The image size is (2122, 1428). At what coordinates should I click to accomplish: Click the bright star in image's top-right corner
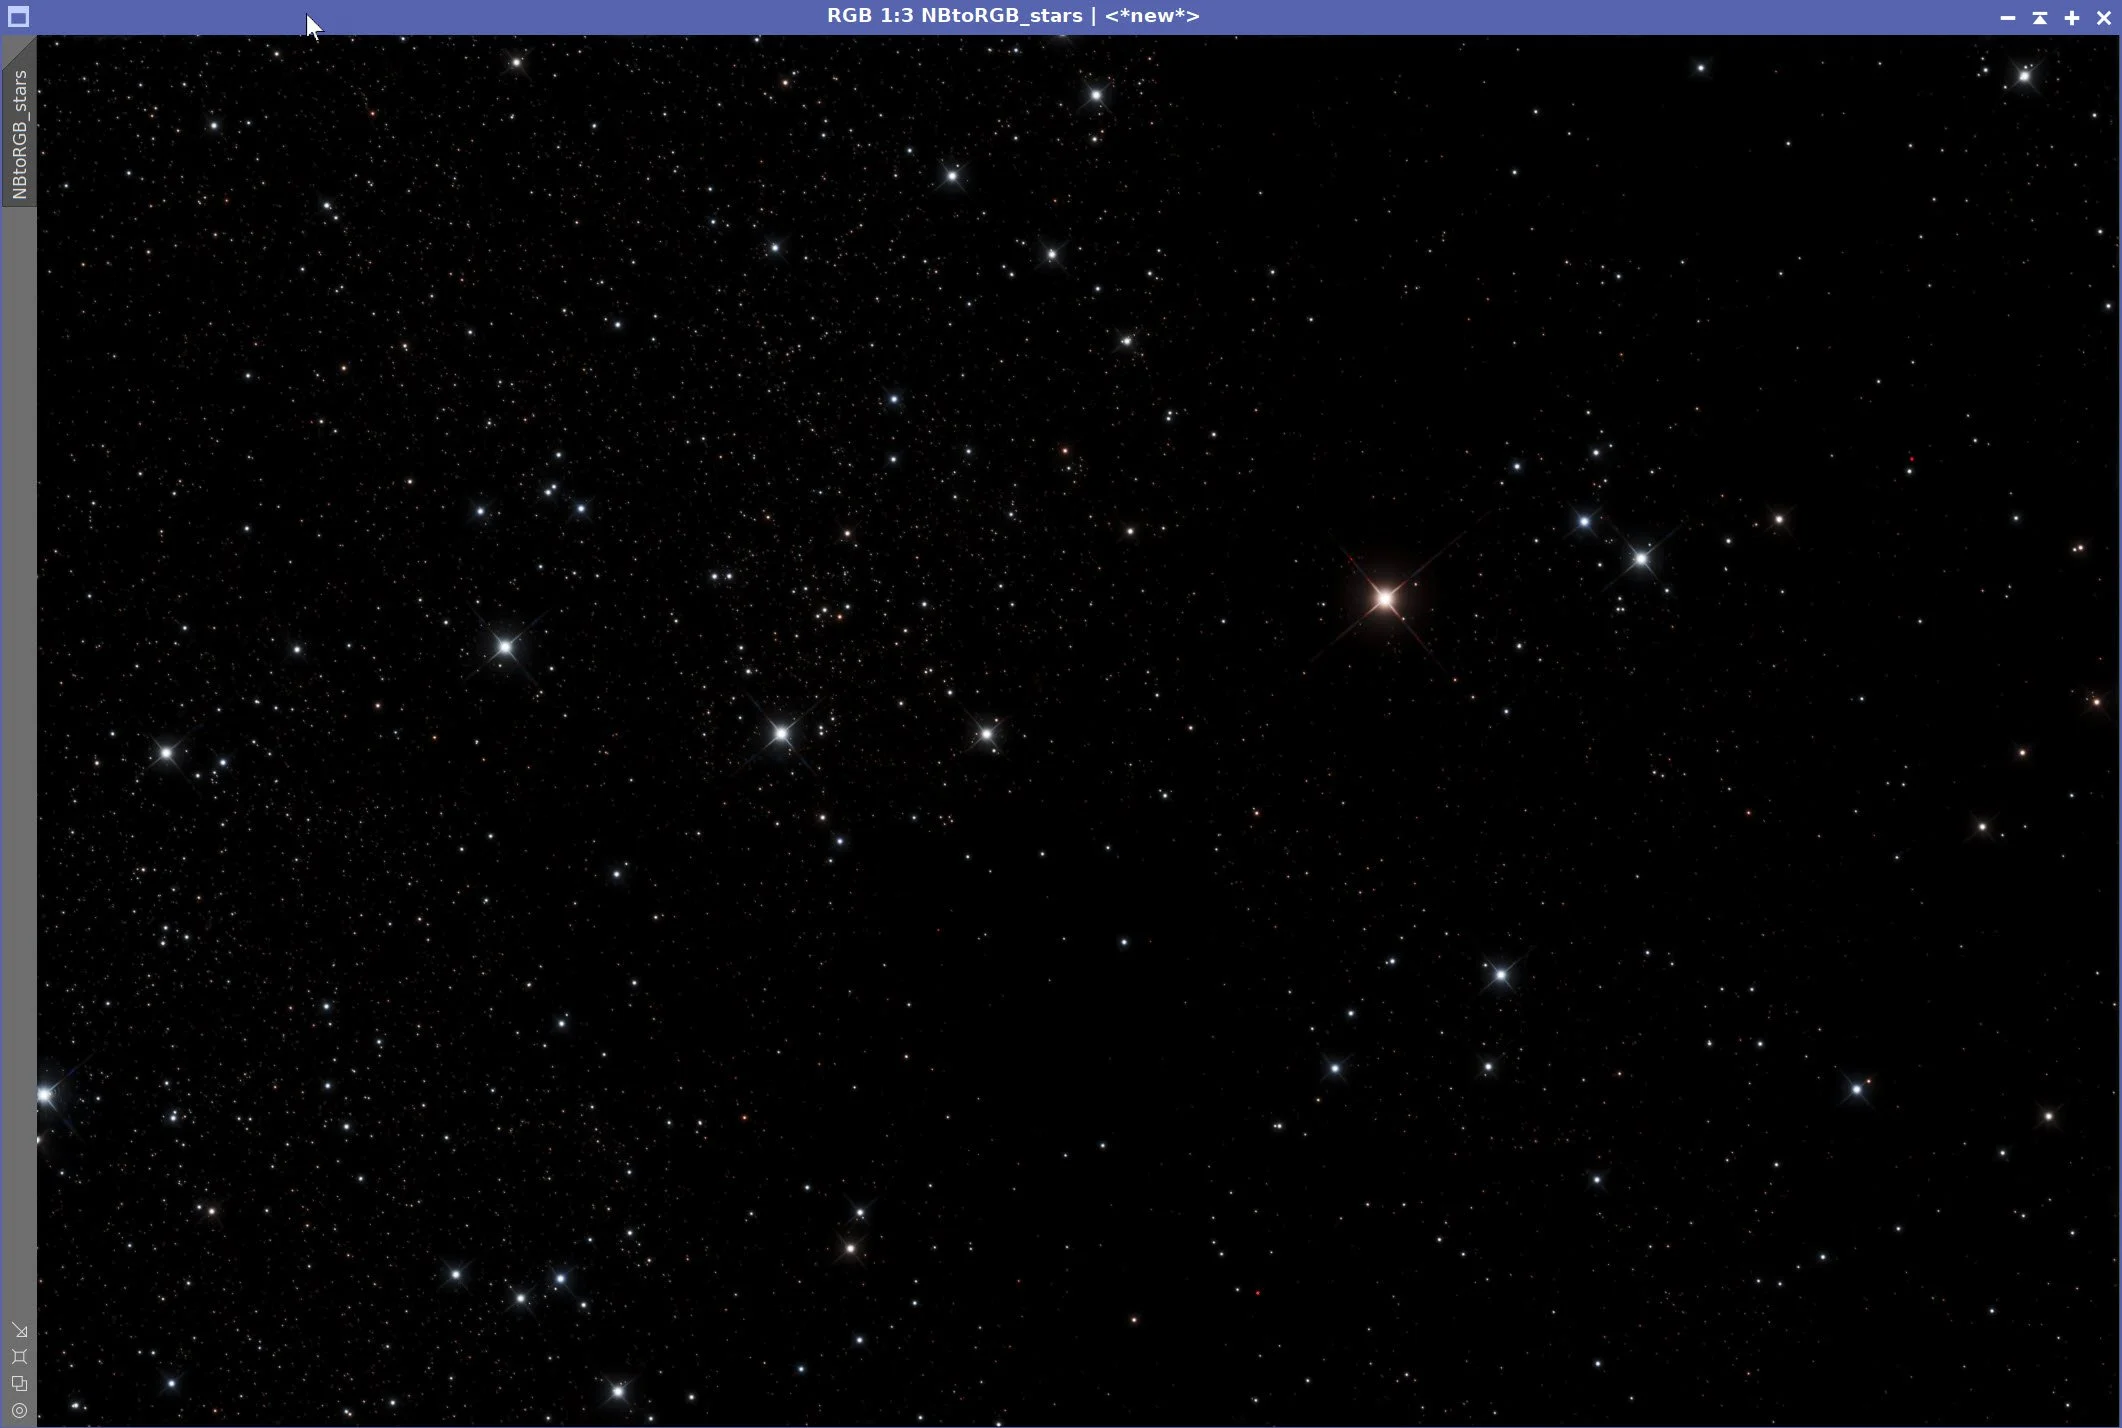(x=2024, y=76)
